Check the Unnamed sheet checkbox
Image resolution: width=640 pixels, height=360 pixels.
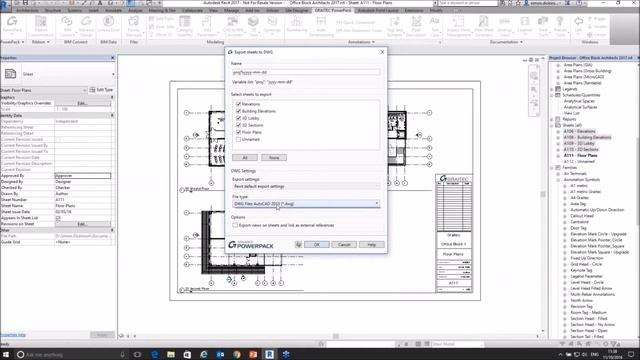(238, 139)
